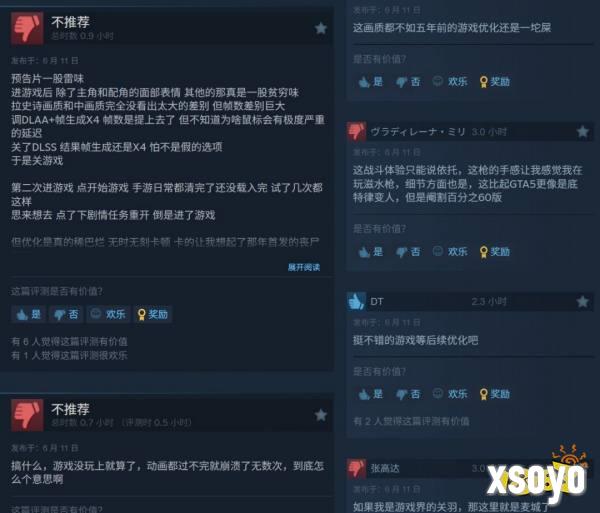
Task: Vote 是 on the 这画质都不如五年前 review
Action: click(371, 81)
